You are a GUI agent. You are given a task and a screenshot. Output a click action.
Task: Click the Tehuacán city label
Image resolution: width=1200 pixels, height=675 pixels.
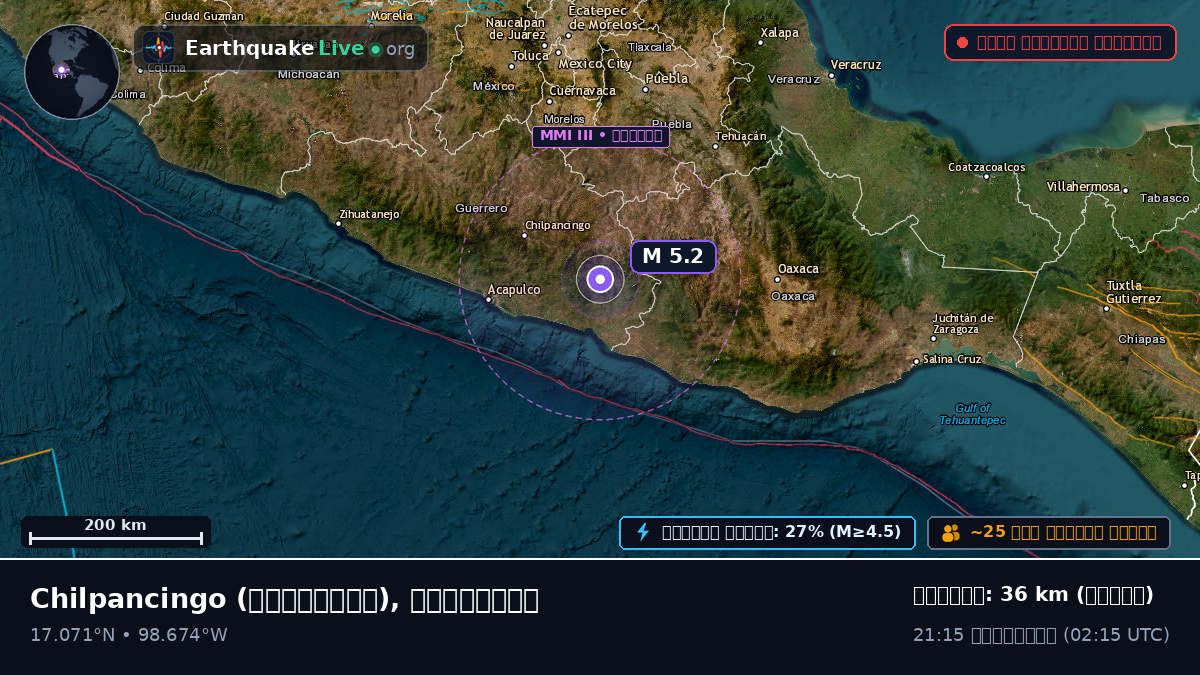click(740, 136)
